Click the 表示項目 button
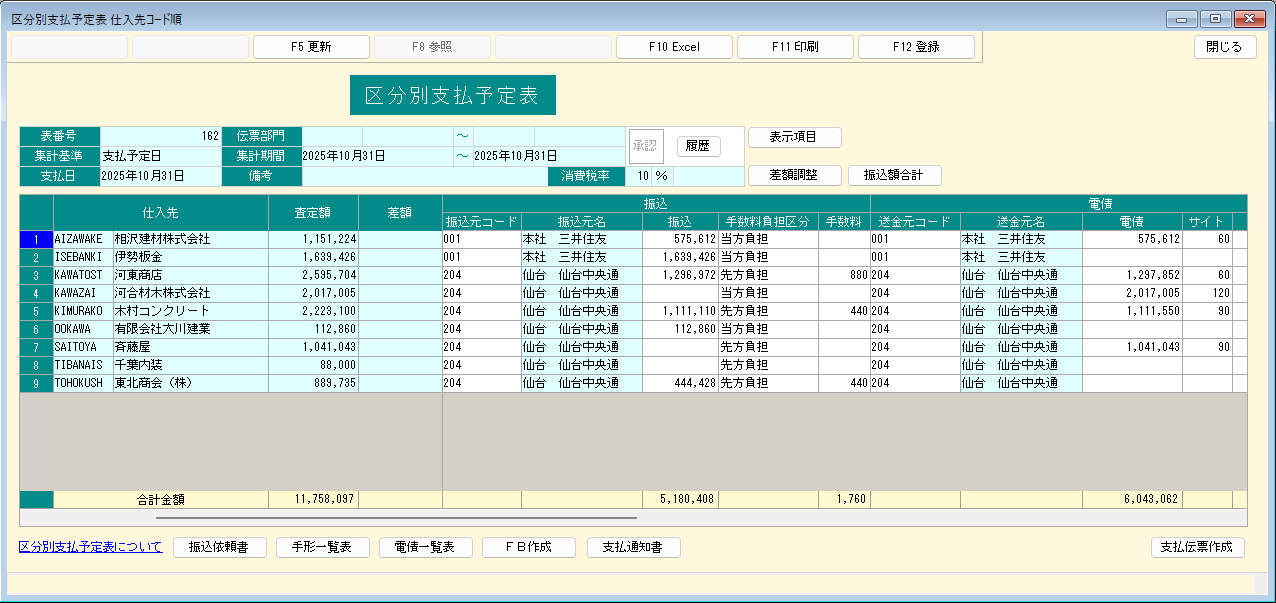The height and width of the screenshot is (603, 1276). point(795,137)
